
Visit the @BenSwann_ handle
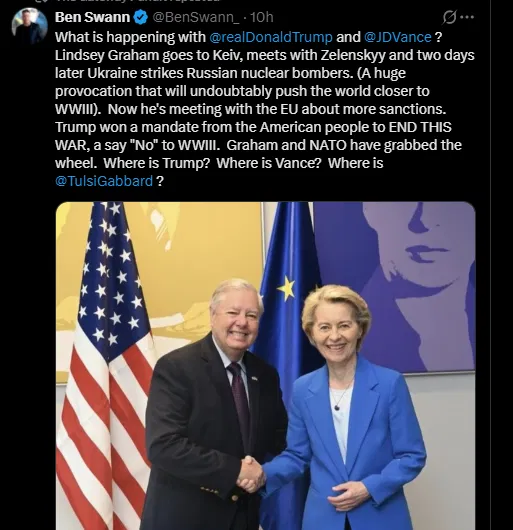(196, 17)
